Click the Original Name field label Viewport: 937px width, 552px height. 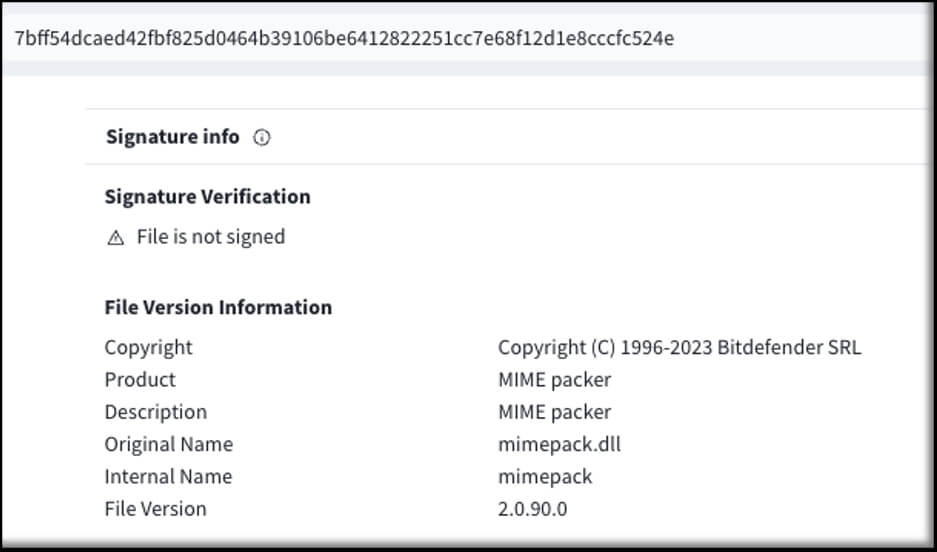point(168,444)
